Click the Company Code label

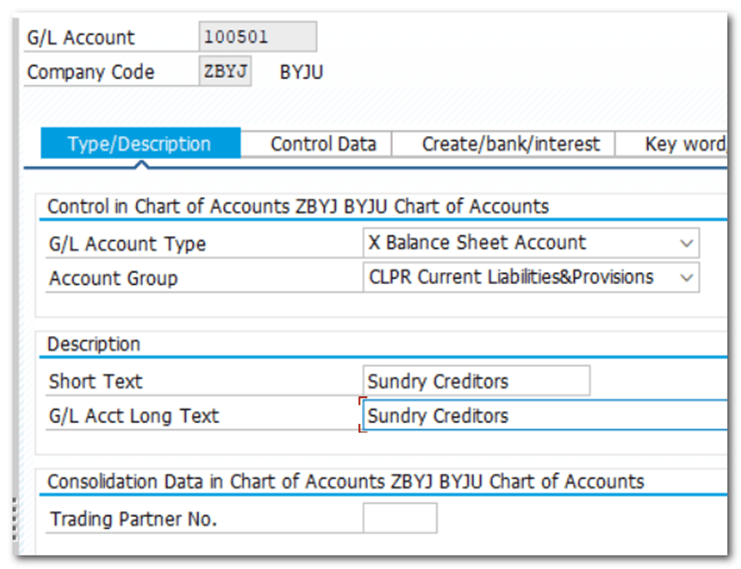click(91, 72)
